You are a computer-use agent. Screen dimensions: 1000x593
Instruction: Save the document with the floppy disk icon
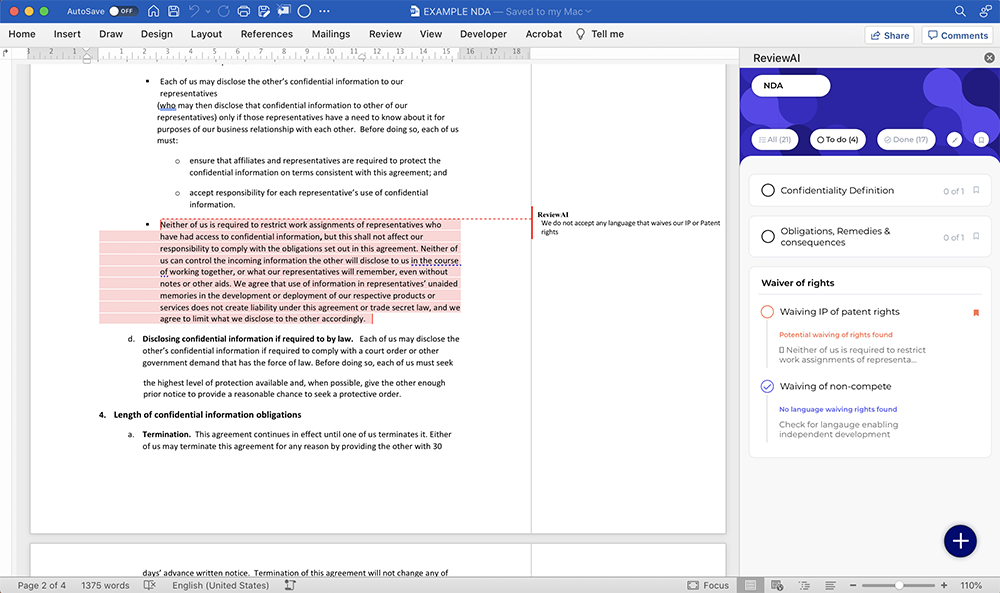[x=173, y=11]
